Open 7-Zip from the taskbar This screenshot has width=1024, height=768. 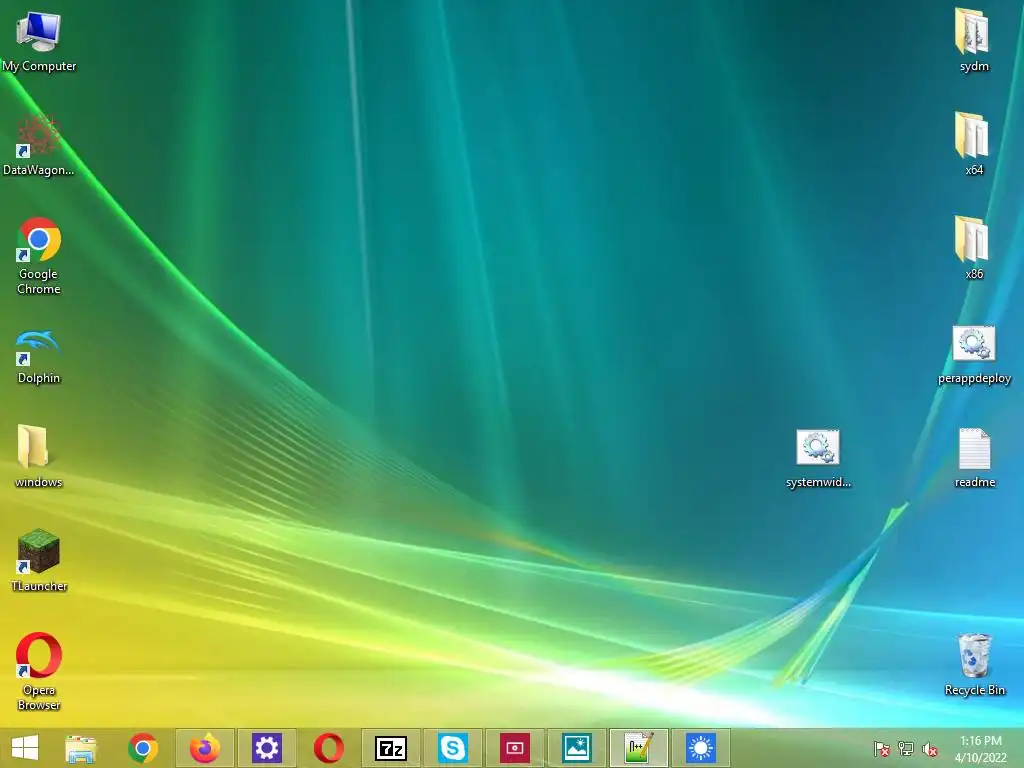coord(391,748)
